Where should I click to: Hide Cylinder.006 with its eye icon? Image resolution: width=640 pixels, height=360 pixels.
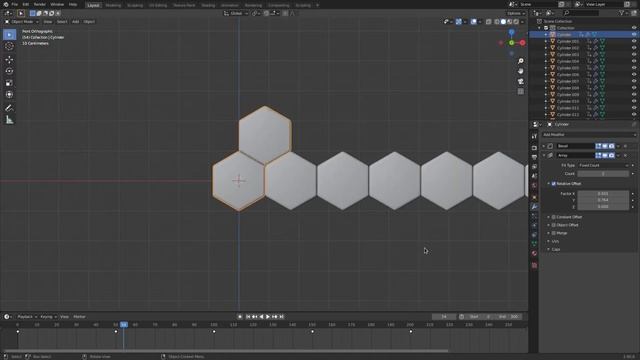[634, 75]
